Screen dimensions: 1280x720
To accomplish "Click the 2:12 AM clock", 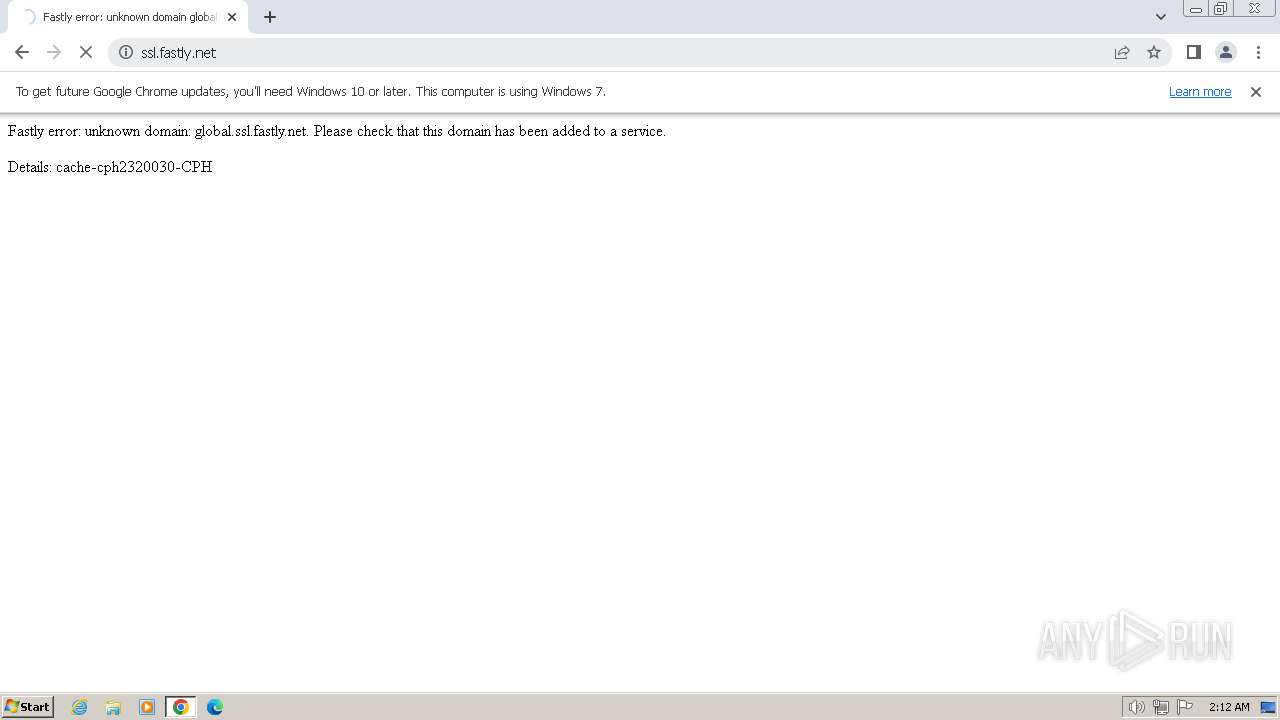I will coord(1229,707).
